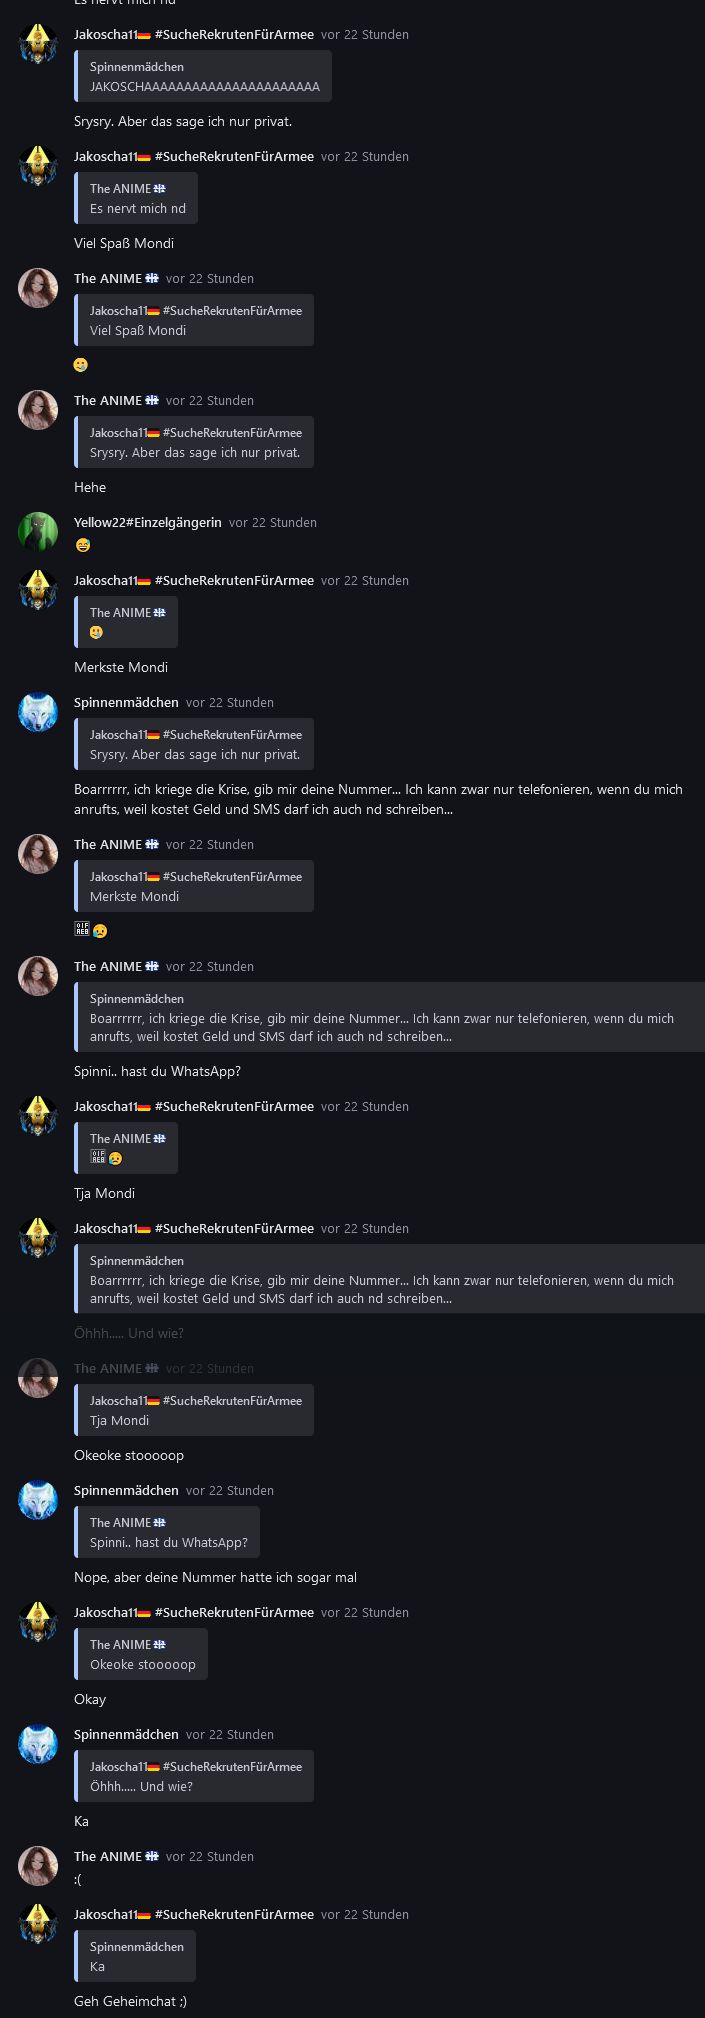
Task: Jump to the quoted "Es nervt mich nd" message
Action: click(137, 199)
